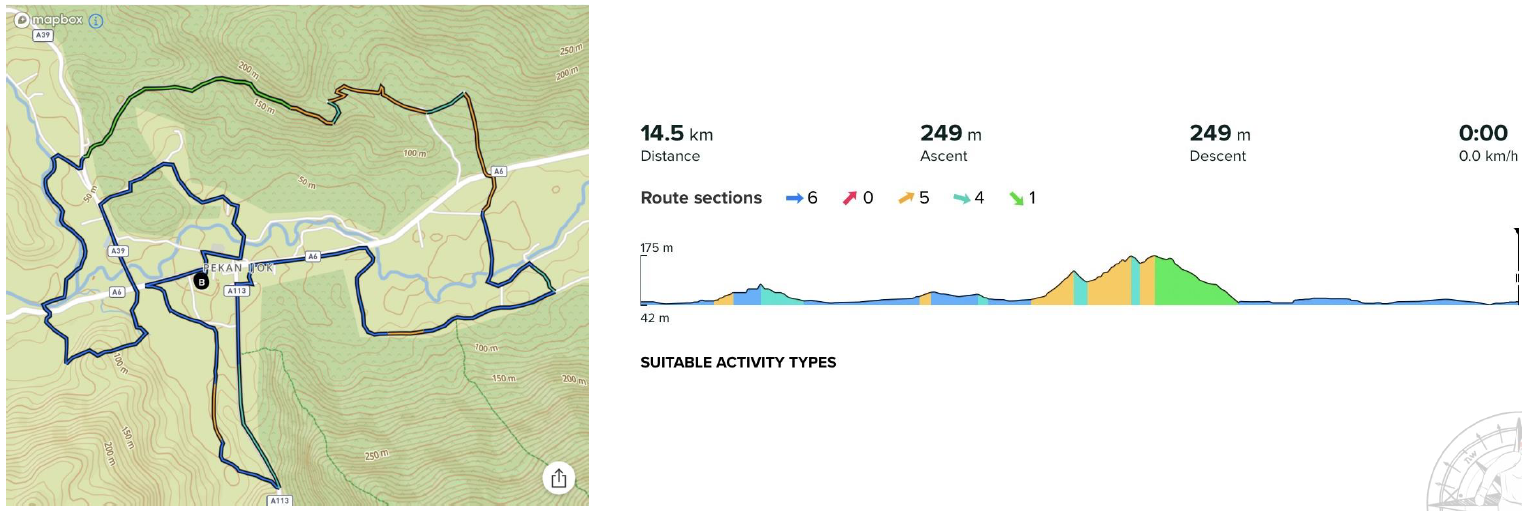The image size is (1522, 511).
Task: Select the green downhill arrow icon
Action: point(1016,198)
